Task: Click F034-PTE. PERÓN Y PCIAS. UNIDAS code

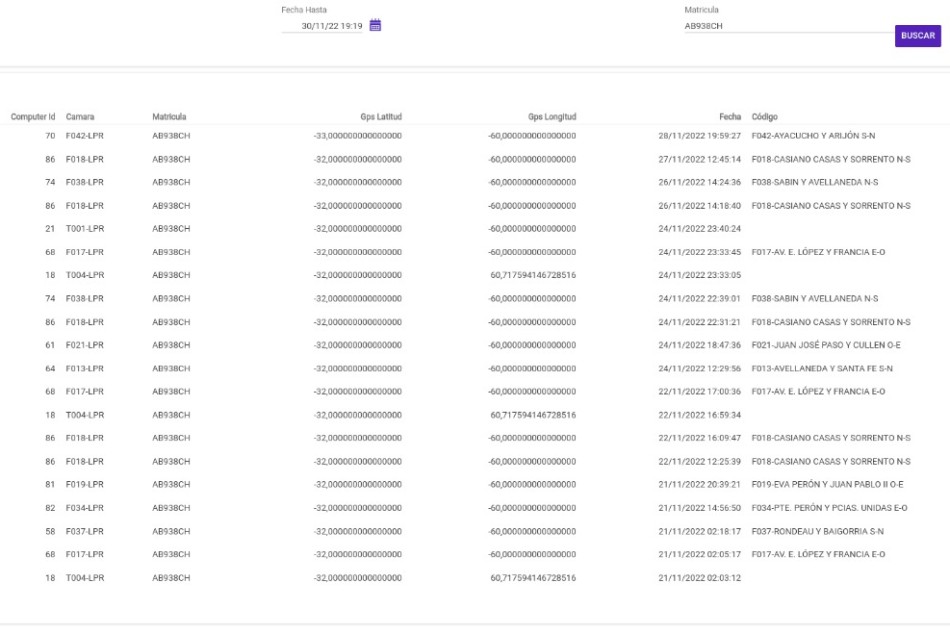Action: 829,508
